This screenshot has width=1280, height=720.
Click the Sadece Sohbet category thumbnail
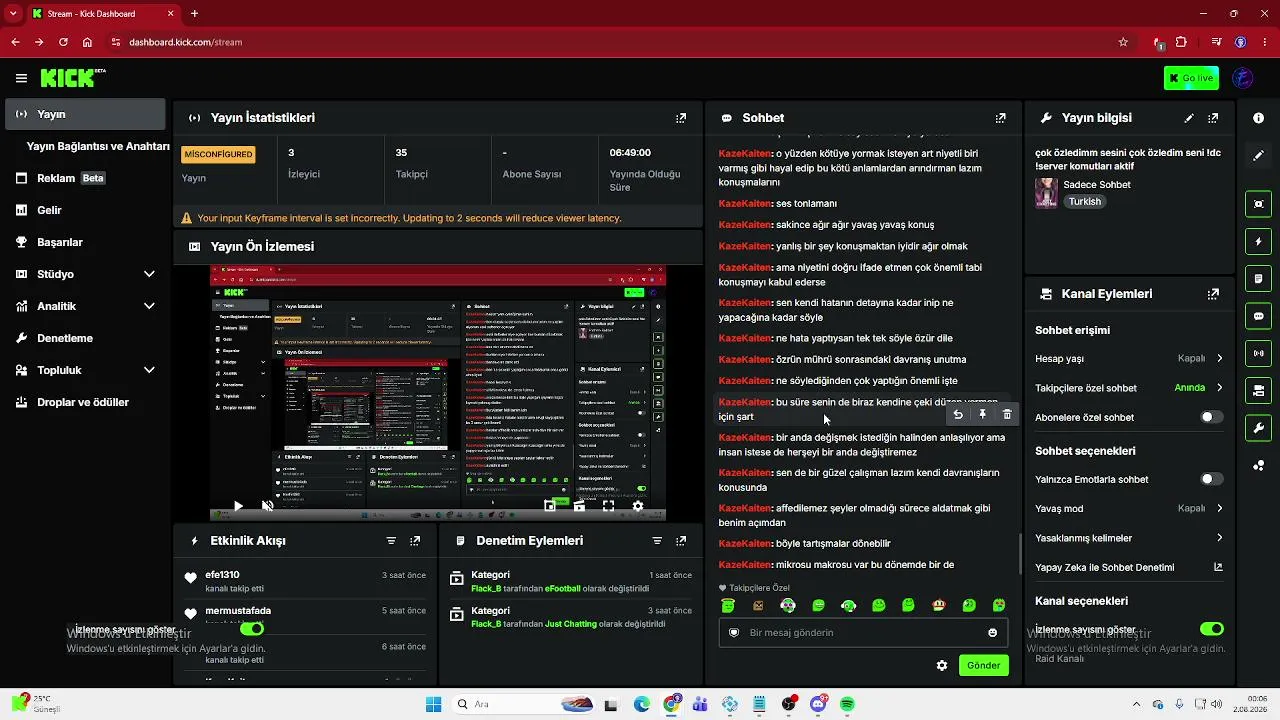pos(1046,193)
